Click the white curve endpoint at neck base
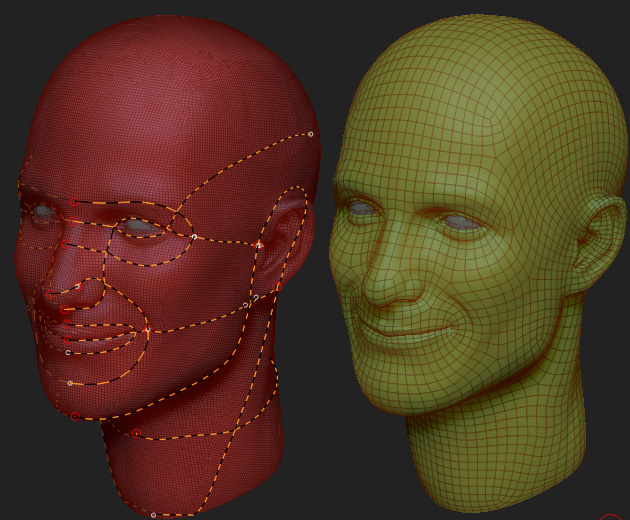630x520 pixels. (x=153, y=515)
